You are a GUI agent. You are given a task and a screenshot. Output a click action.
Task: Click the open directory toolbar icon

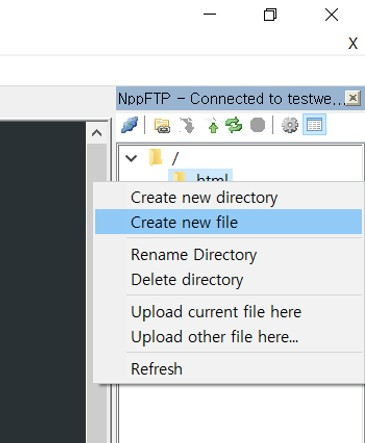pyautogui.click(x=162, y=126)
